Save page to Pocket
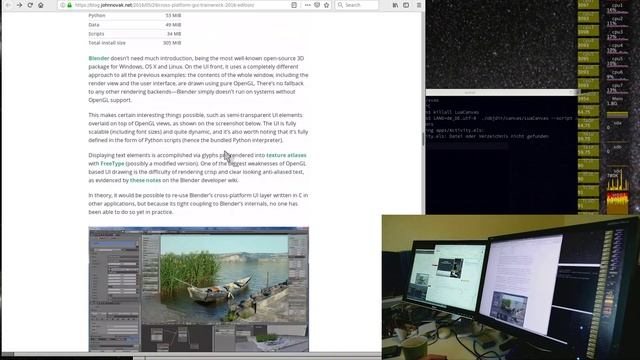This screenshot has height=360, width=640. [x=317, y=5]
